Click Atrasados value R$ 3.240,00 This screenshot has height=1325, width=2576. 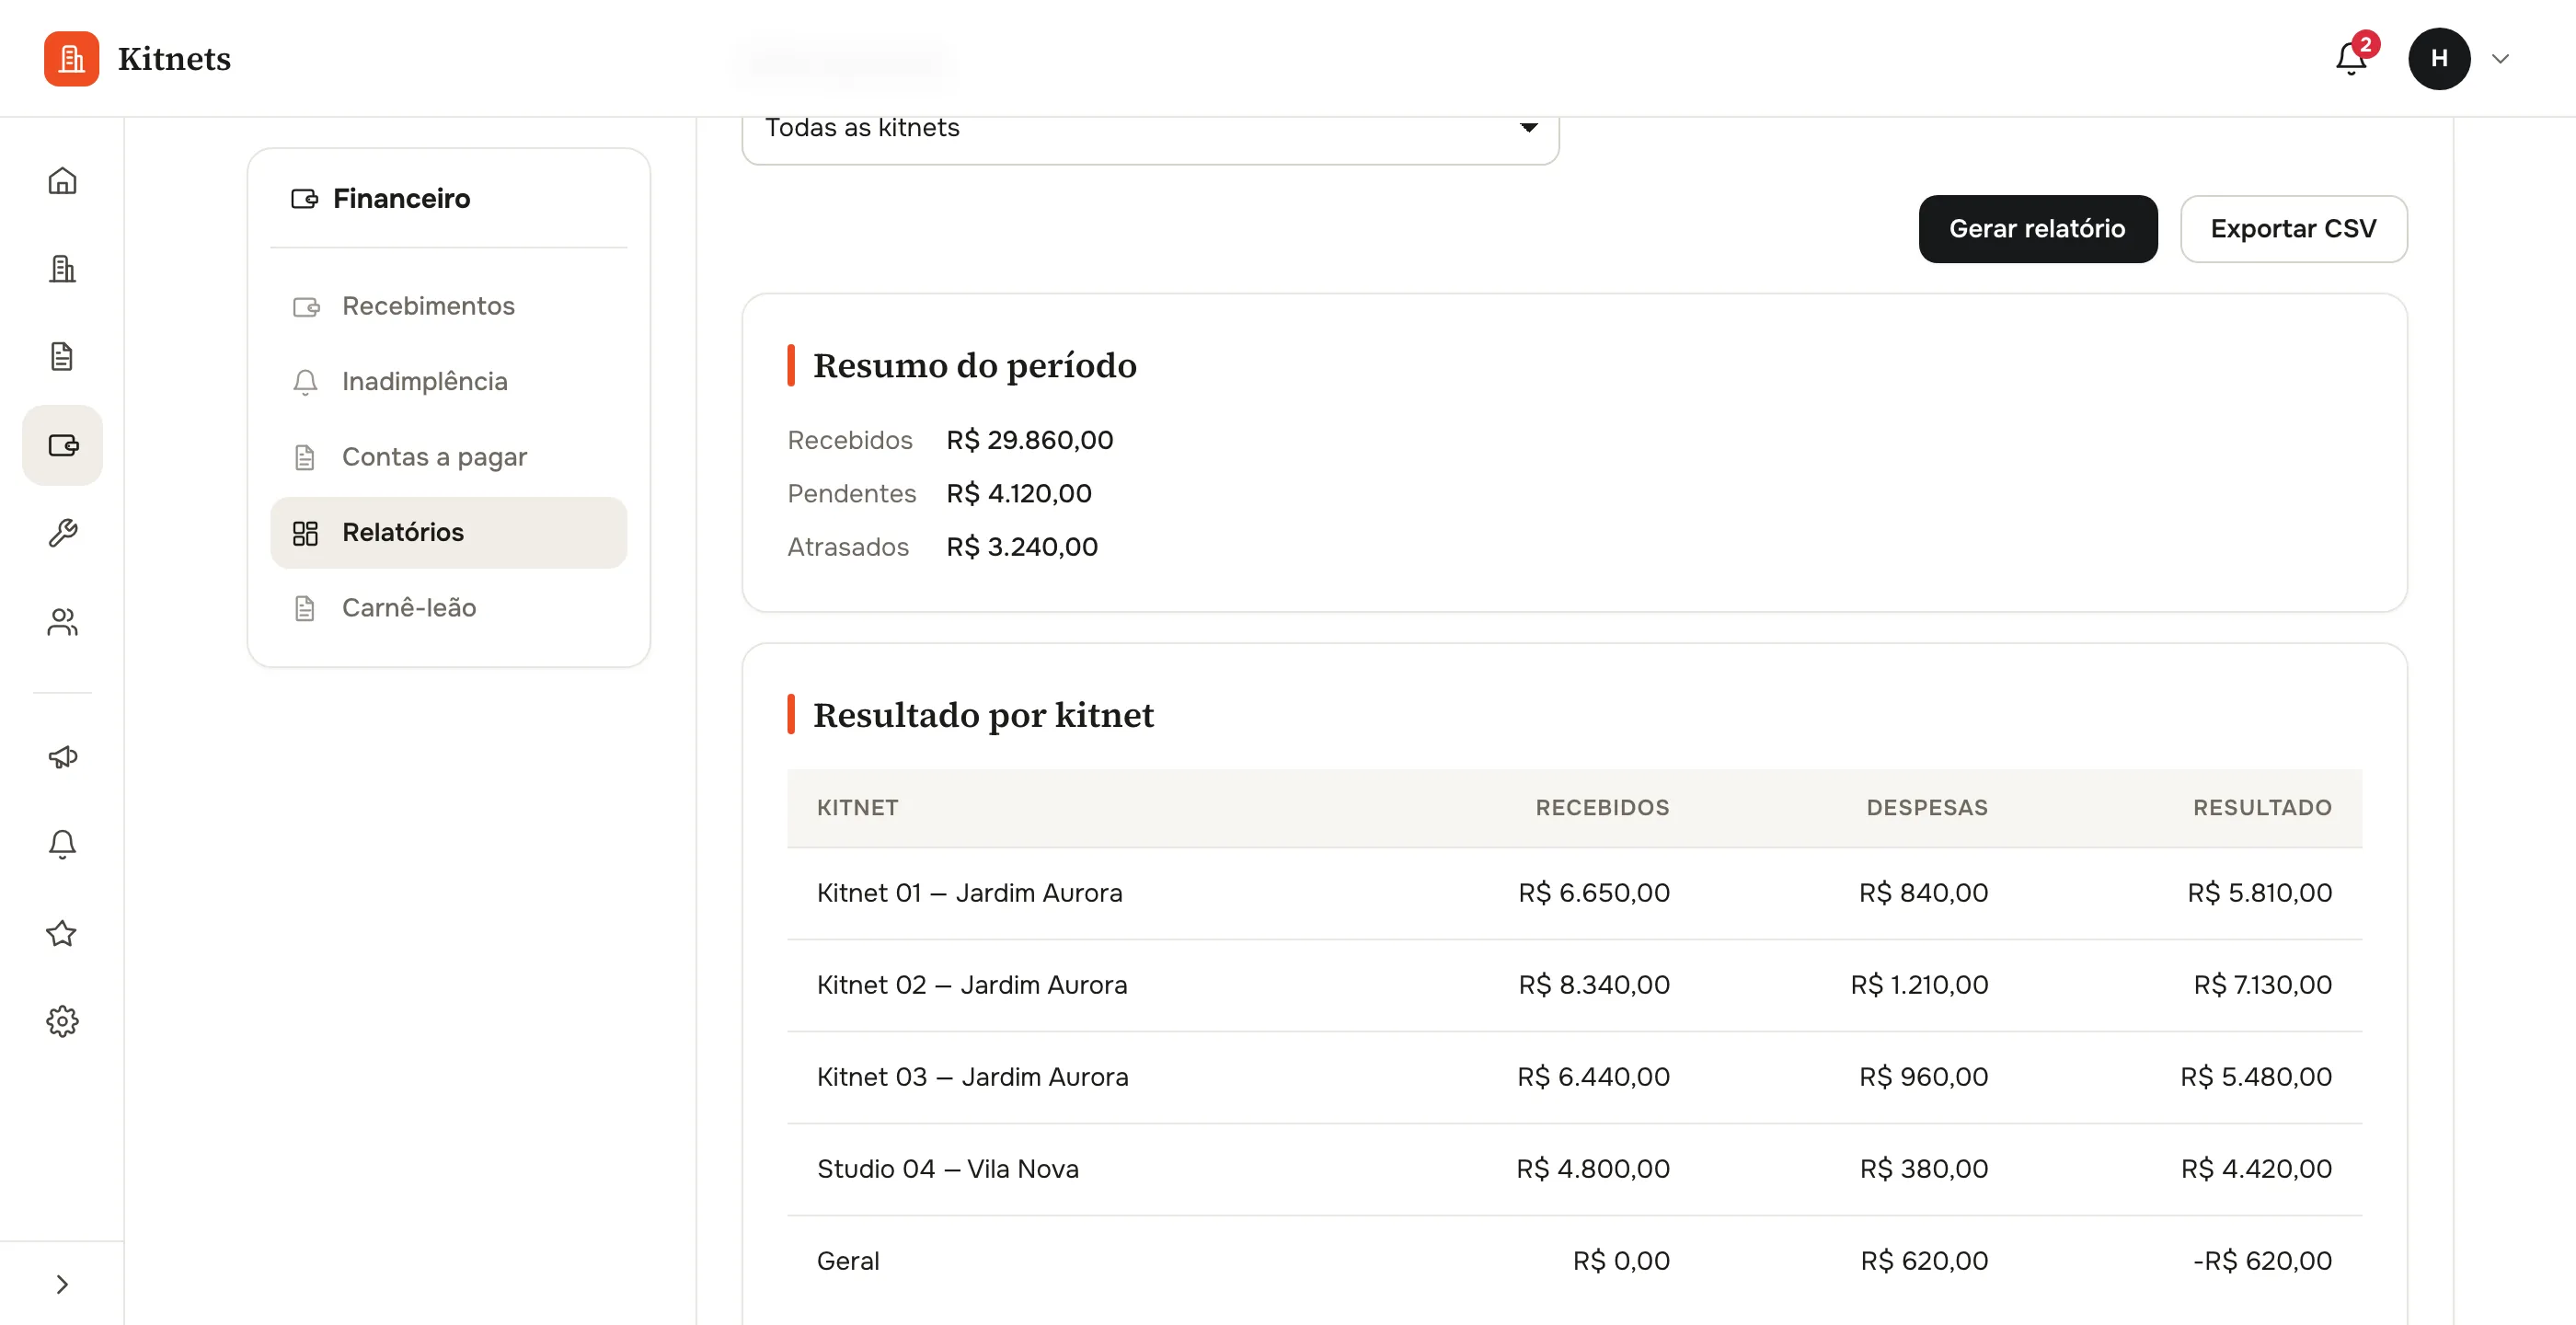click(x=1021, y=547)
